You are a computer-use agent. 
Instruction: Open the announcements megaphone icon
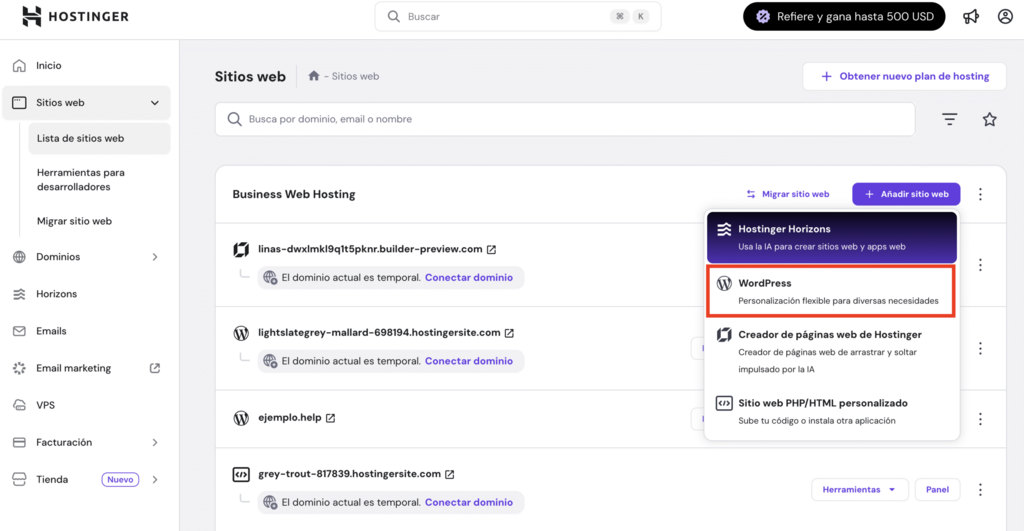971,16
